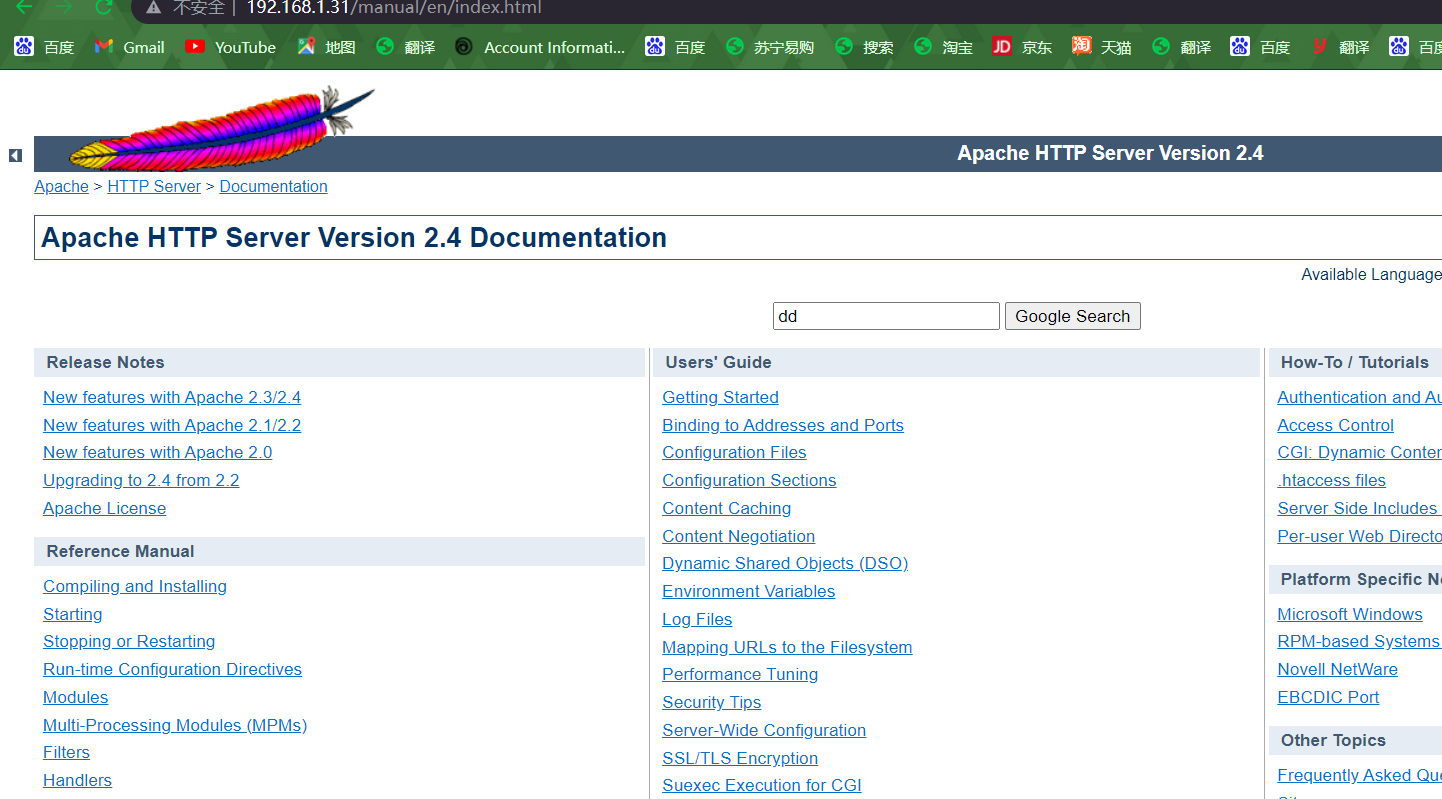Open the 搜索 bookmark
Image resolution: width=1442 pixels, height=799 pixels.
click(x=865, y=47)
